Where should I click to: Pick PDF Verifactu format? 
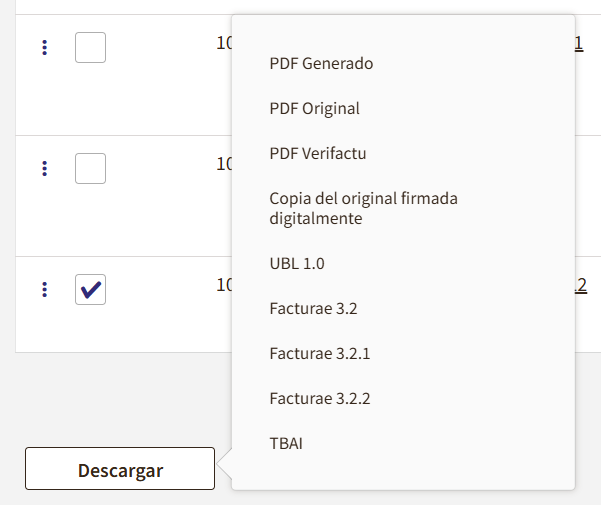click(x=317, y=153)
